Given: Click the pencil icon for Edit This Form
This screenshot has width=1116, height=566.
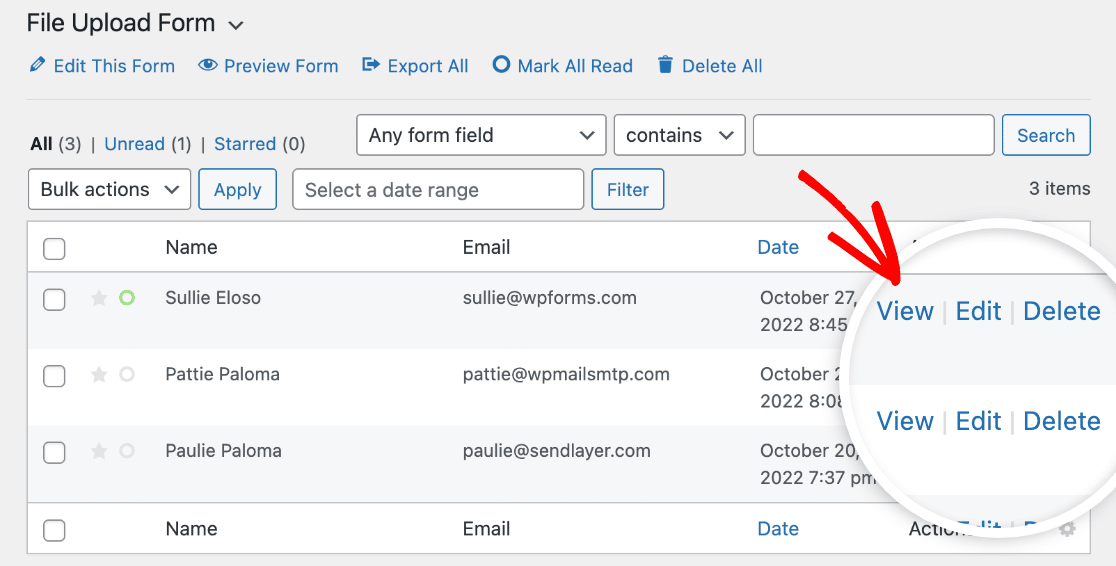Looking at the screenshot, I should tap(37, 66).
